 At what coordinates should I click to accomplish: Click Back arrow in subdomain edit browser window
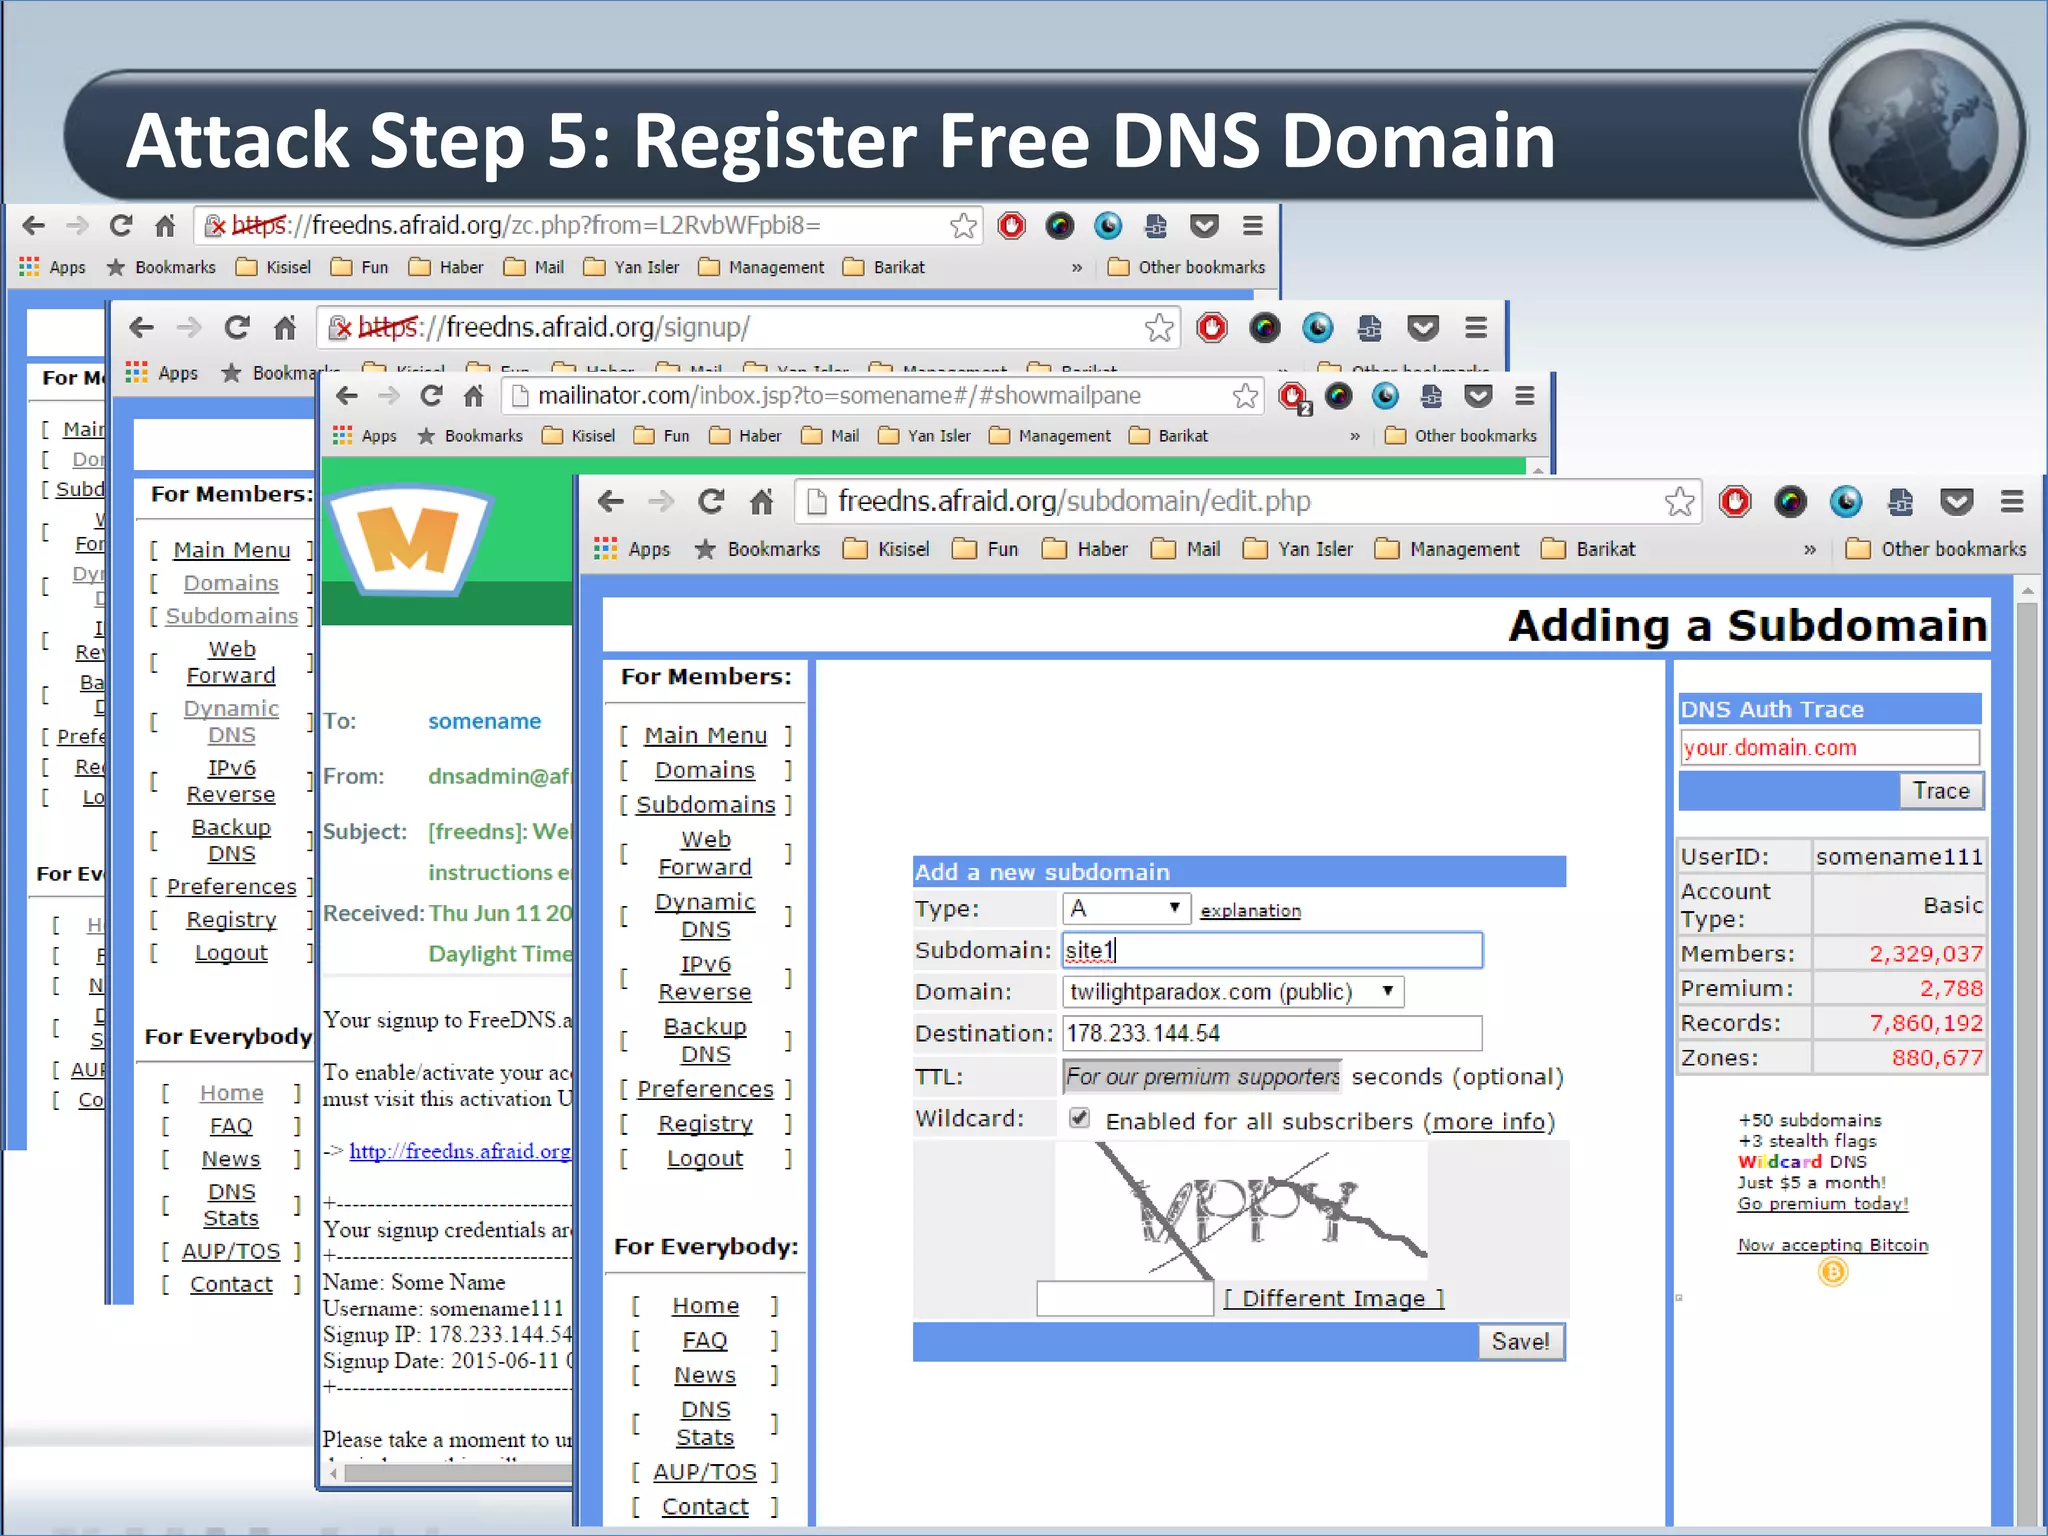coord(610,502)
